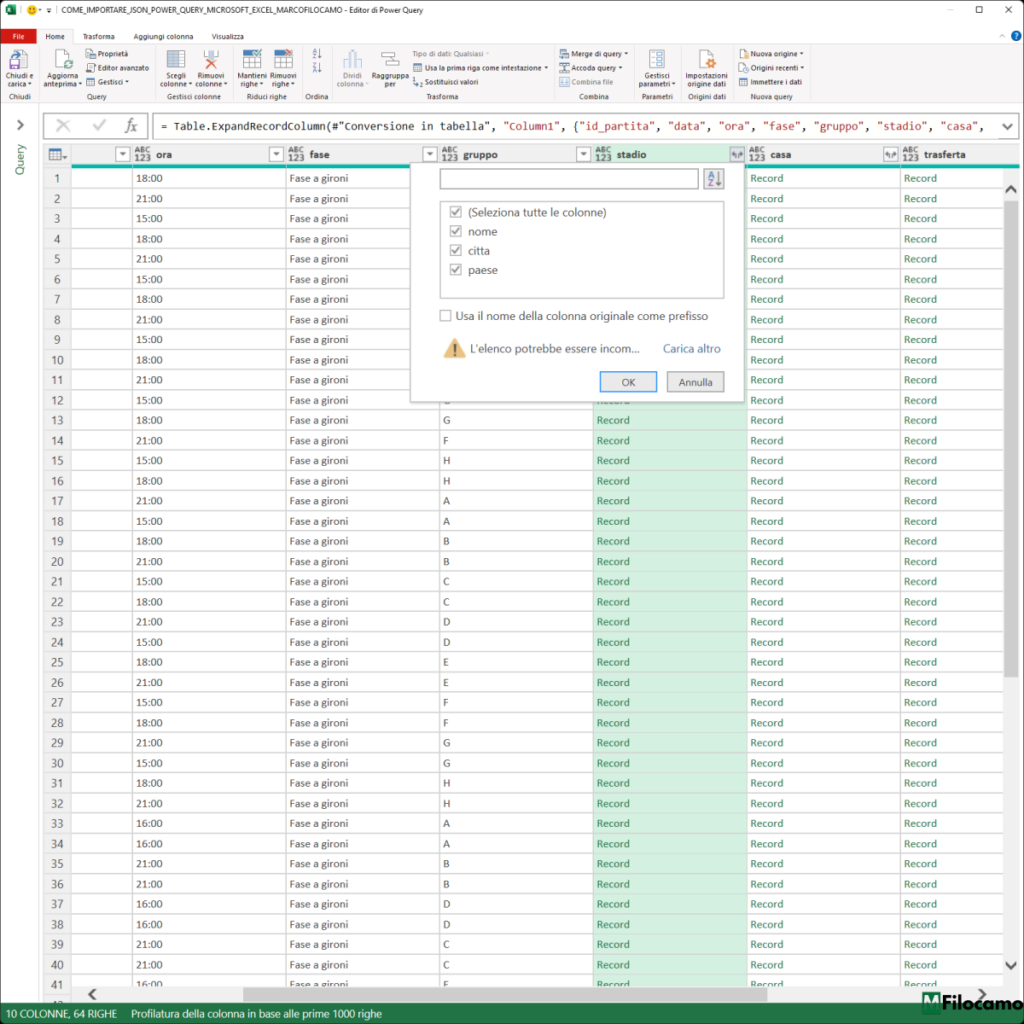Click Chiudi e carica icon
Screen dimensions: 1024x1024
pos(18,60)
